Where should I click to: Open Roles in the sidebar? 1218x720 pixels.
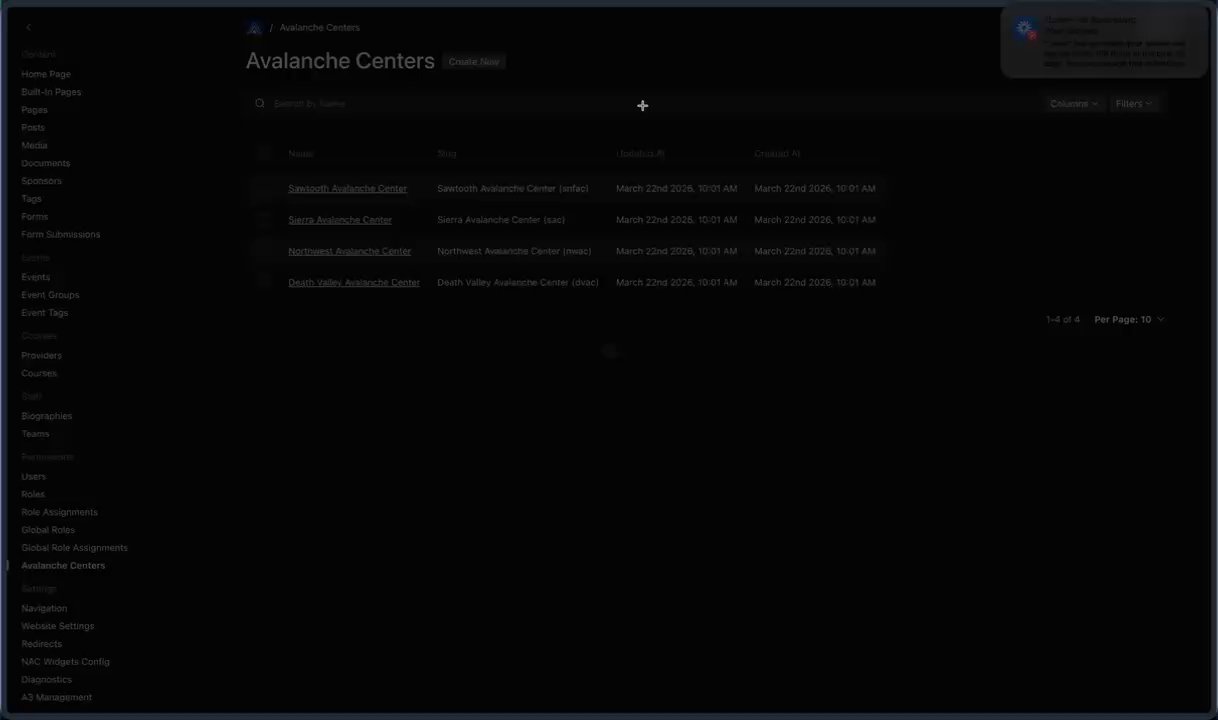(33, 495)
